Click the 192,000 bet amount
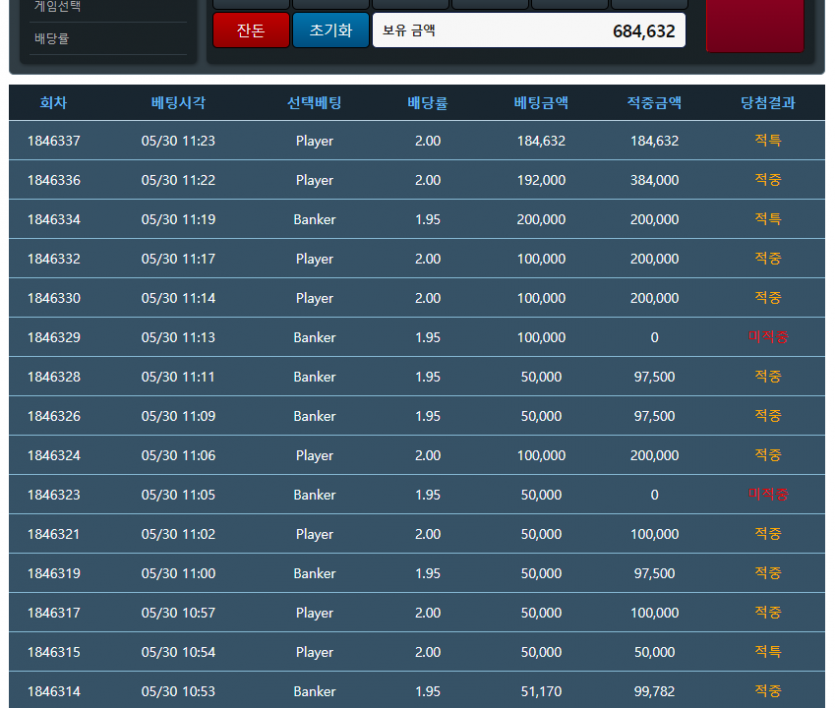This screenshot has width=835, height=708. pyautogui.click(x=541, y=180)
